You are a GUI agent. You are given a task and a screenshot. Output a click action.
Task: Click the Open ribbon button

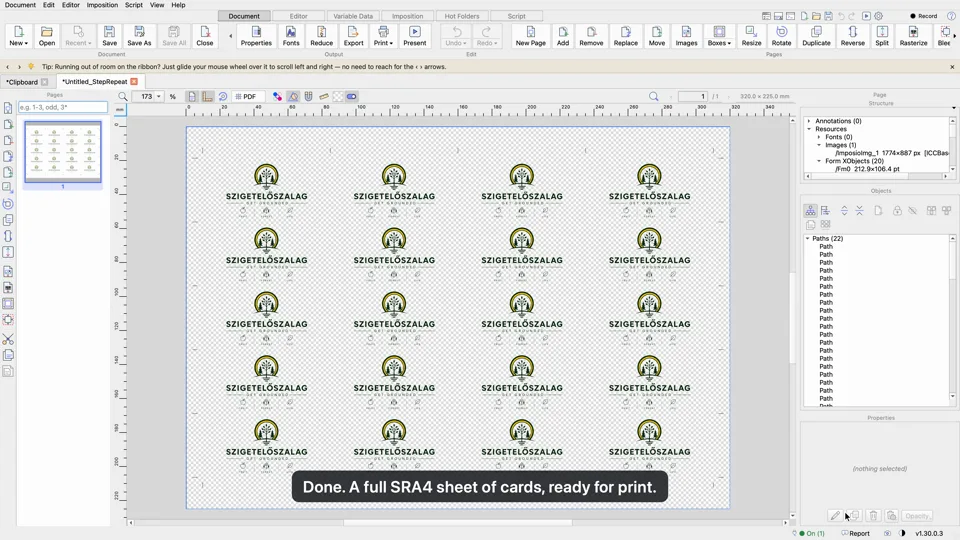(x=47, y=36)
